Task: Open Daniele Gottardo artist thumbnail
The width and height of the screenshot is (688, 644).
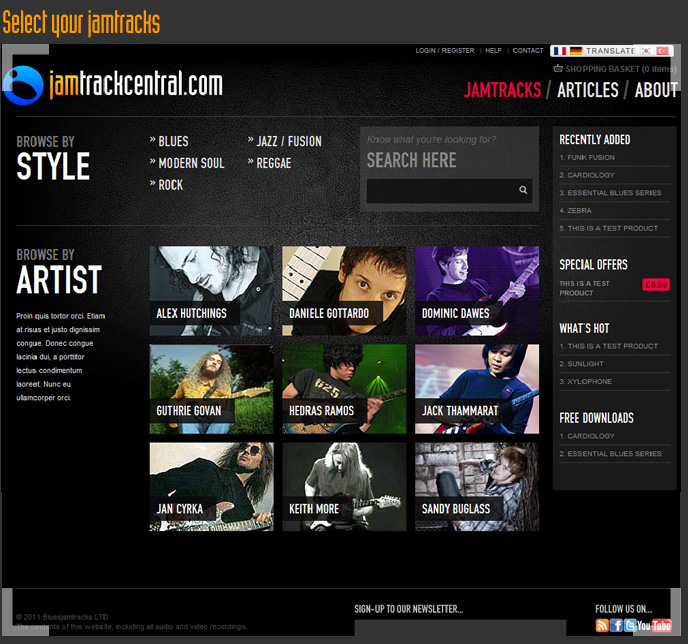Action: 344,291
